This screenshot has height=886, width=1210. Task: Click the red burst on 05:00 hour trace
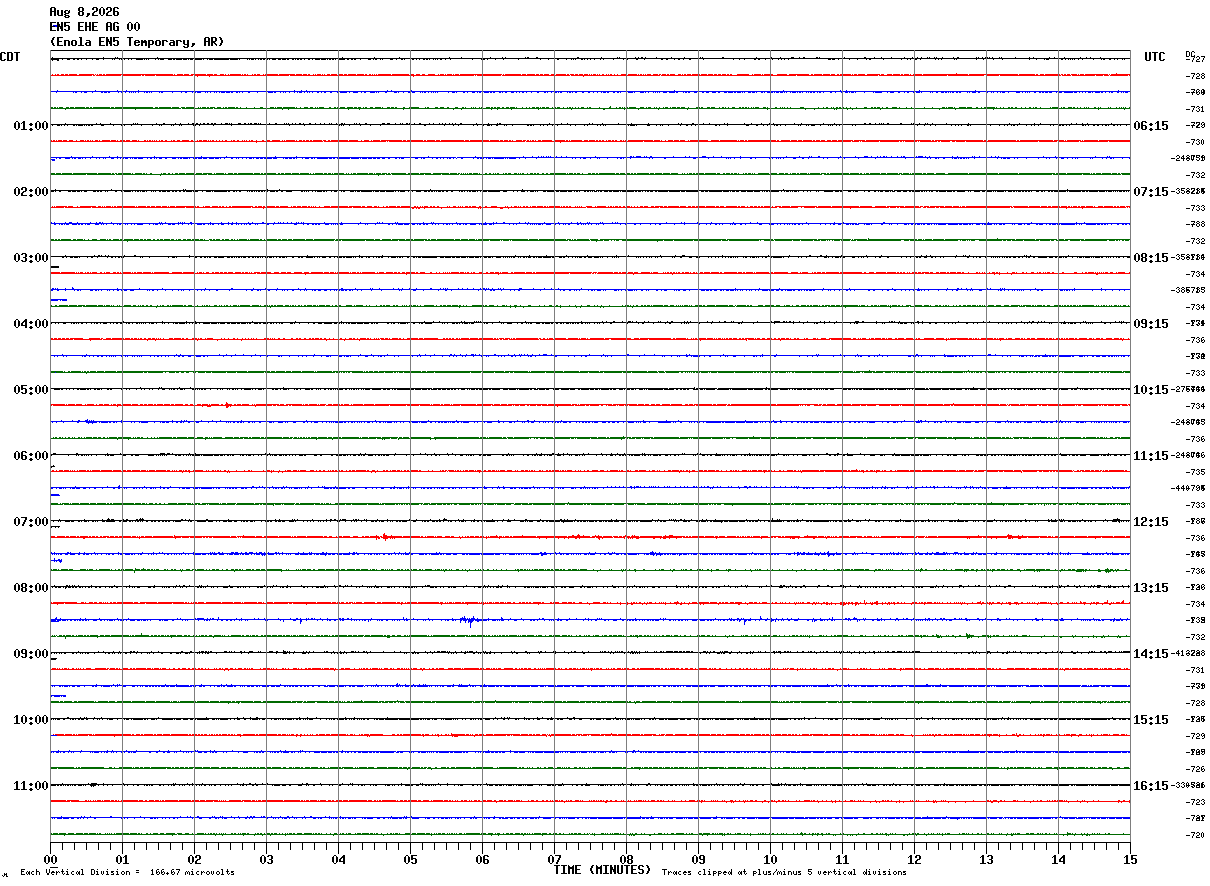pyautogui.click(x=216, y=405)
